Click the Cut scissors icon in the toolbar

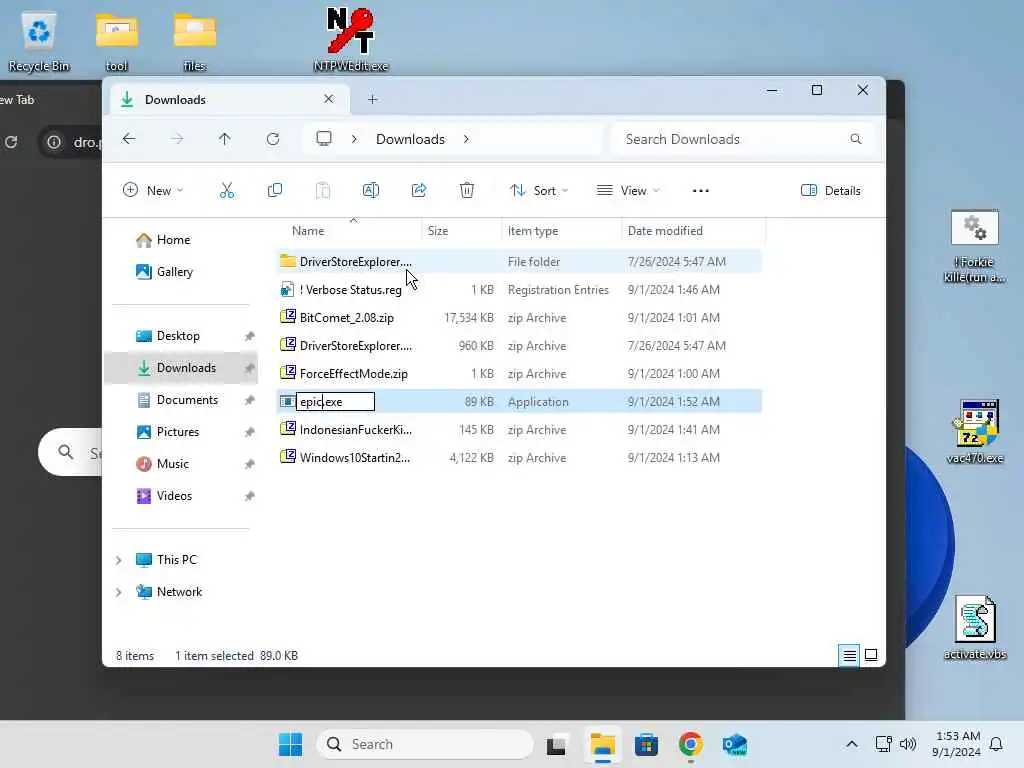coord(227,191)
